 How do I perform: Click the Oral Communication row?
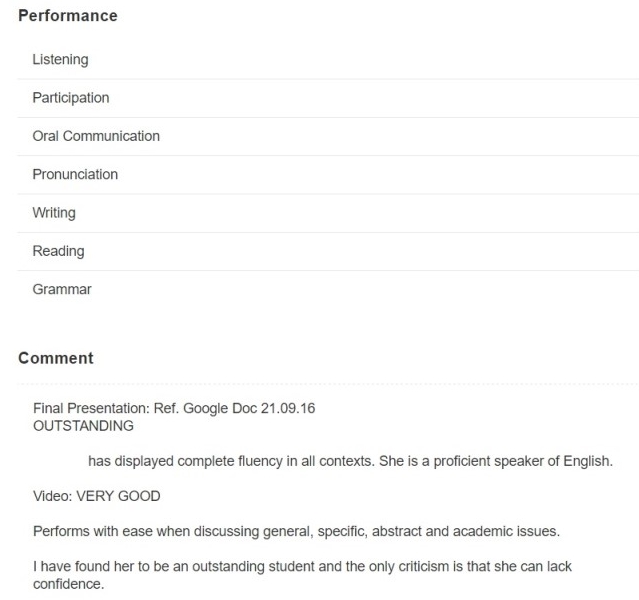click(328, 137)
